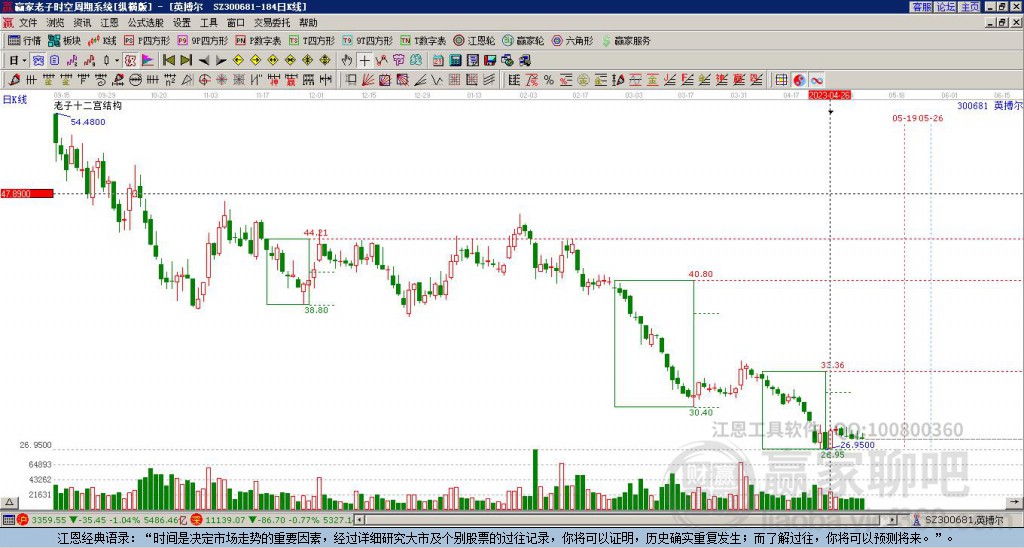
Task: Open the 帮助 menu
Action: (308, 23)
